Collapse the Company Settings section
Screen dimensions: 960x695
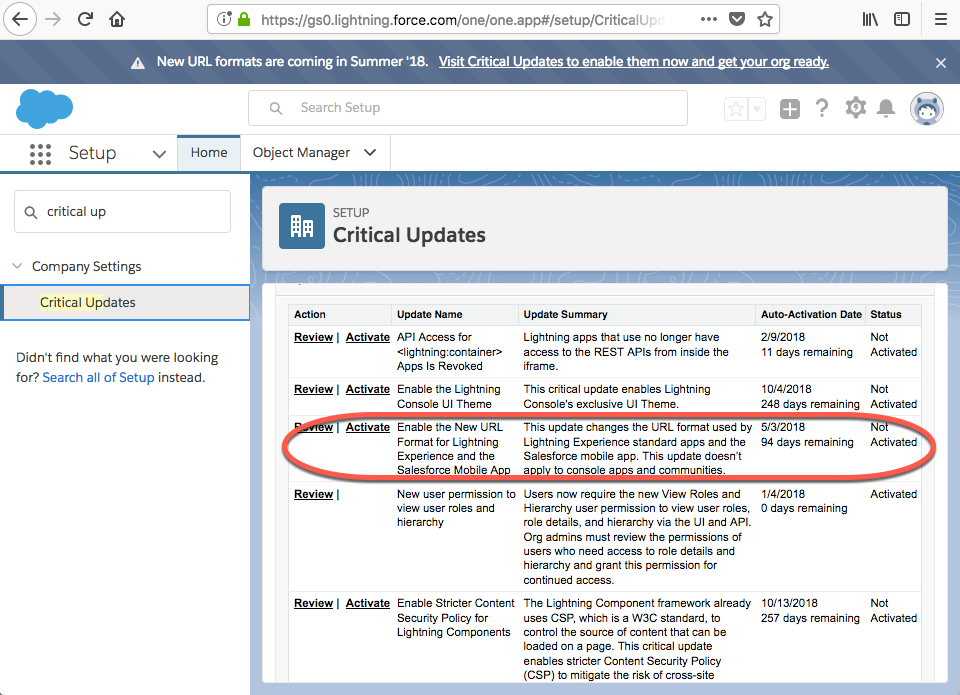click(x=18, y=266)
